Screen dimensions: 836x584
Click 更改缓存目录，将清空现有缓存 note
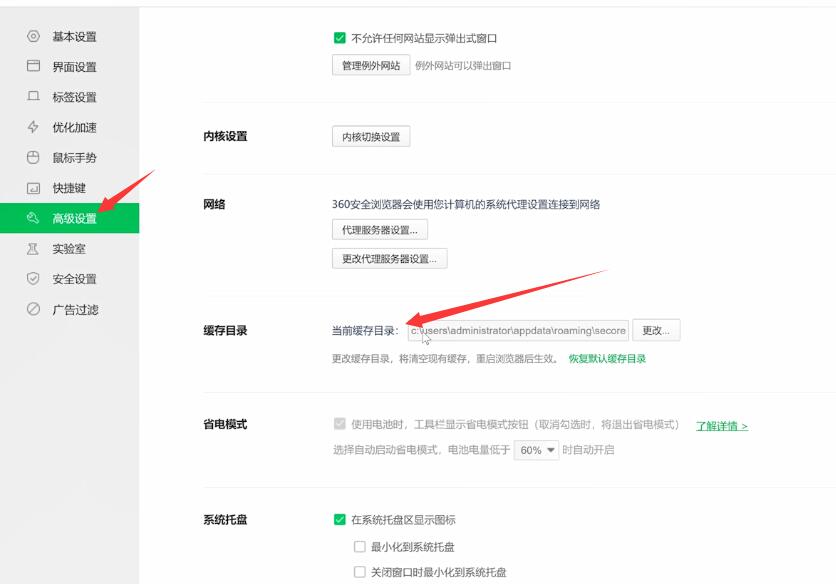(x=444, y=358)
